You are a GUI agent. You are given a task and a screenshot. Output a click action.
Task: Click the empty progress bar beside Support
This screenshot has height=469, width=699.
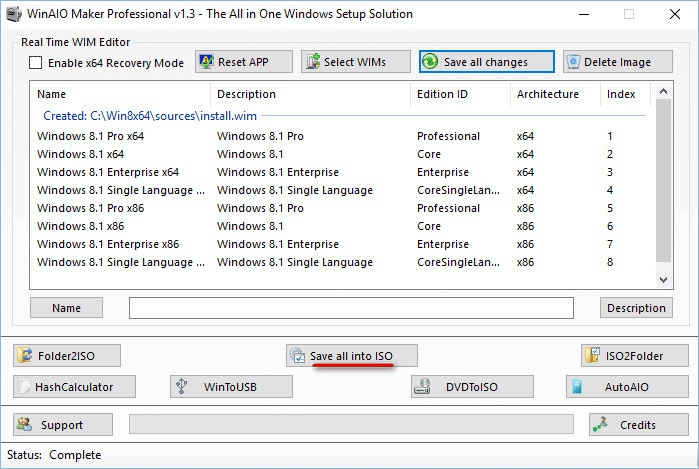[351, 424]
